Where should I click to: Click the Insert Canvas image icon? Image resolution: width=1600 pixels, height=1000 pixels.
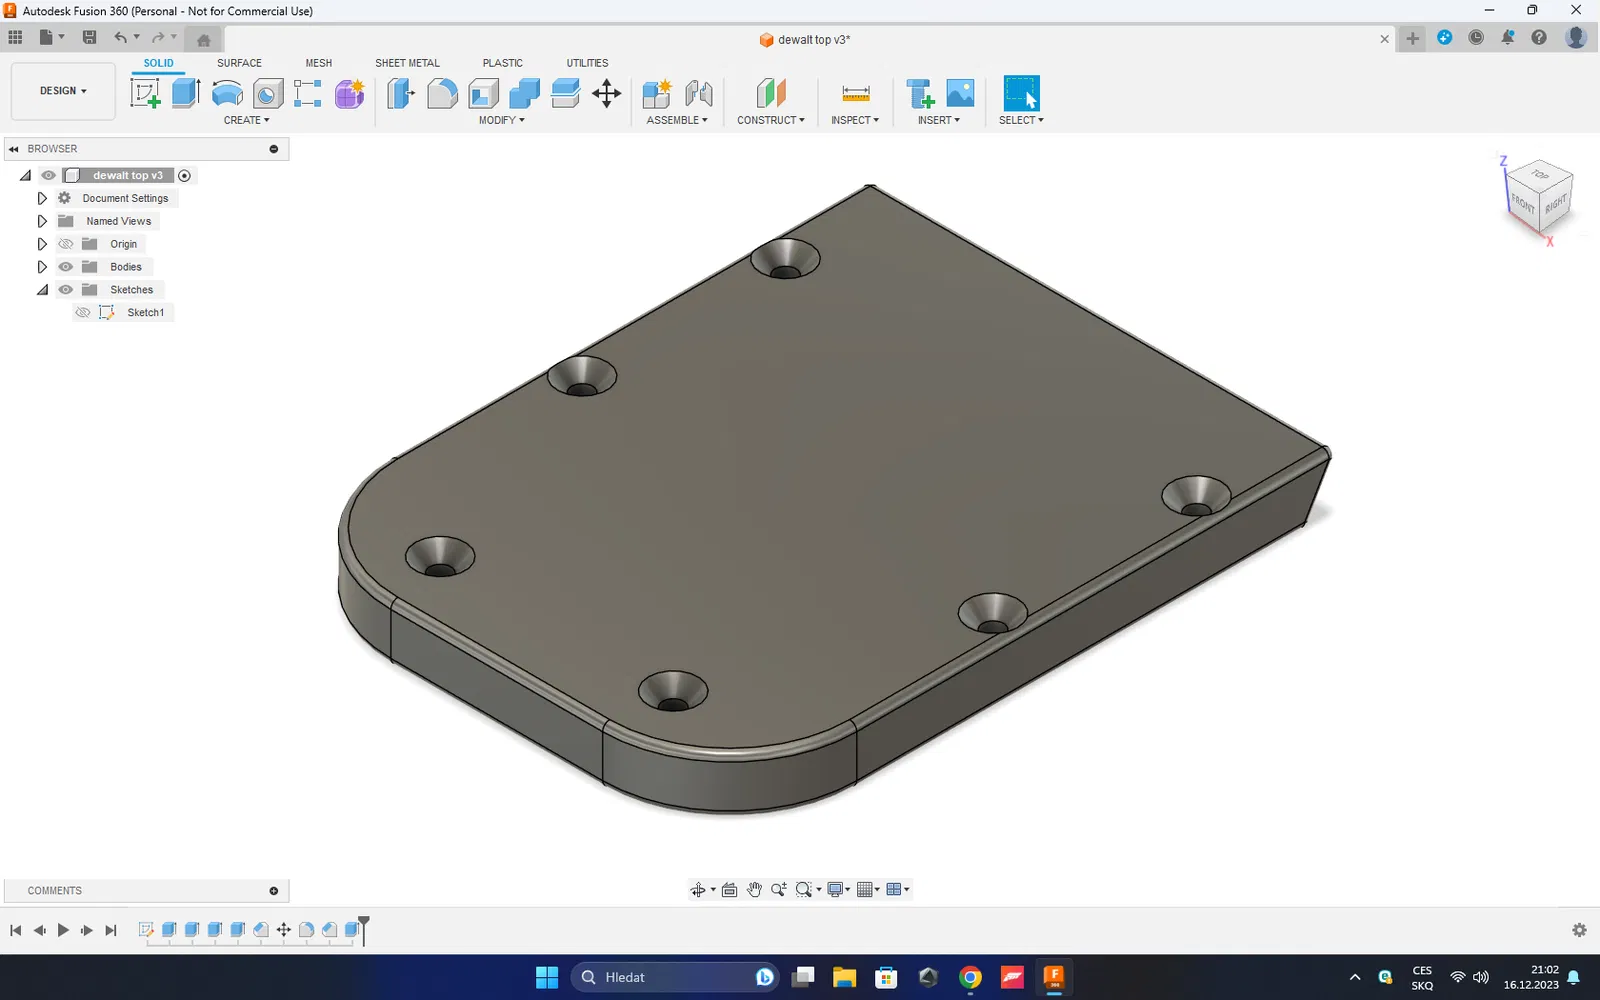coord(960,94)
